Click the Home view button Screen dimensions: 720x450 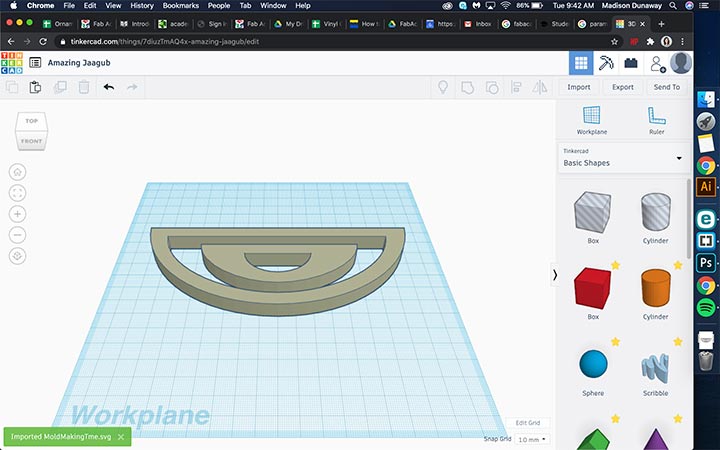pos(17,172)
